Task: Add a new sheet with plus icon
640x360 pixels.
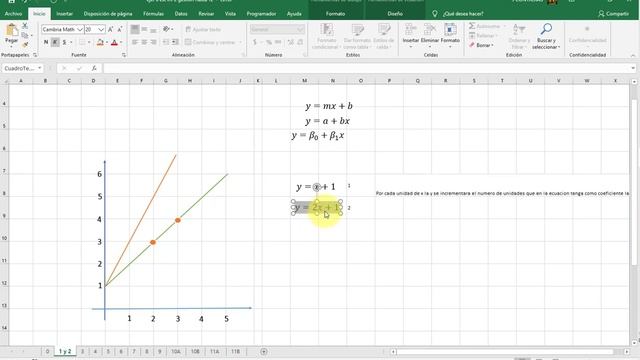Action: pyautogui.click(x=264, y=351)
